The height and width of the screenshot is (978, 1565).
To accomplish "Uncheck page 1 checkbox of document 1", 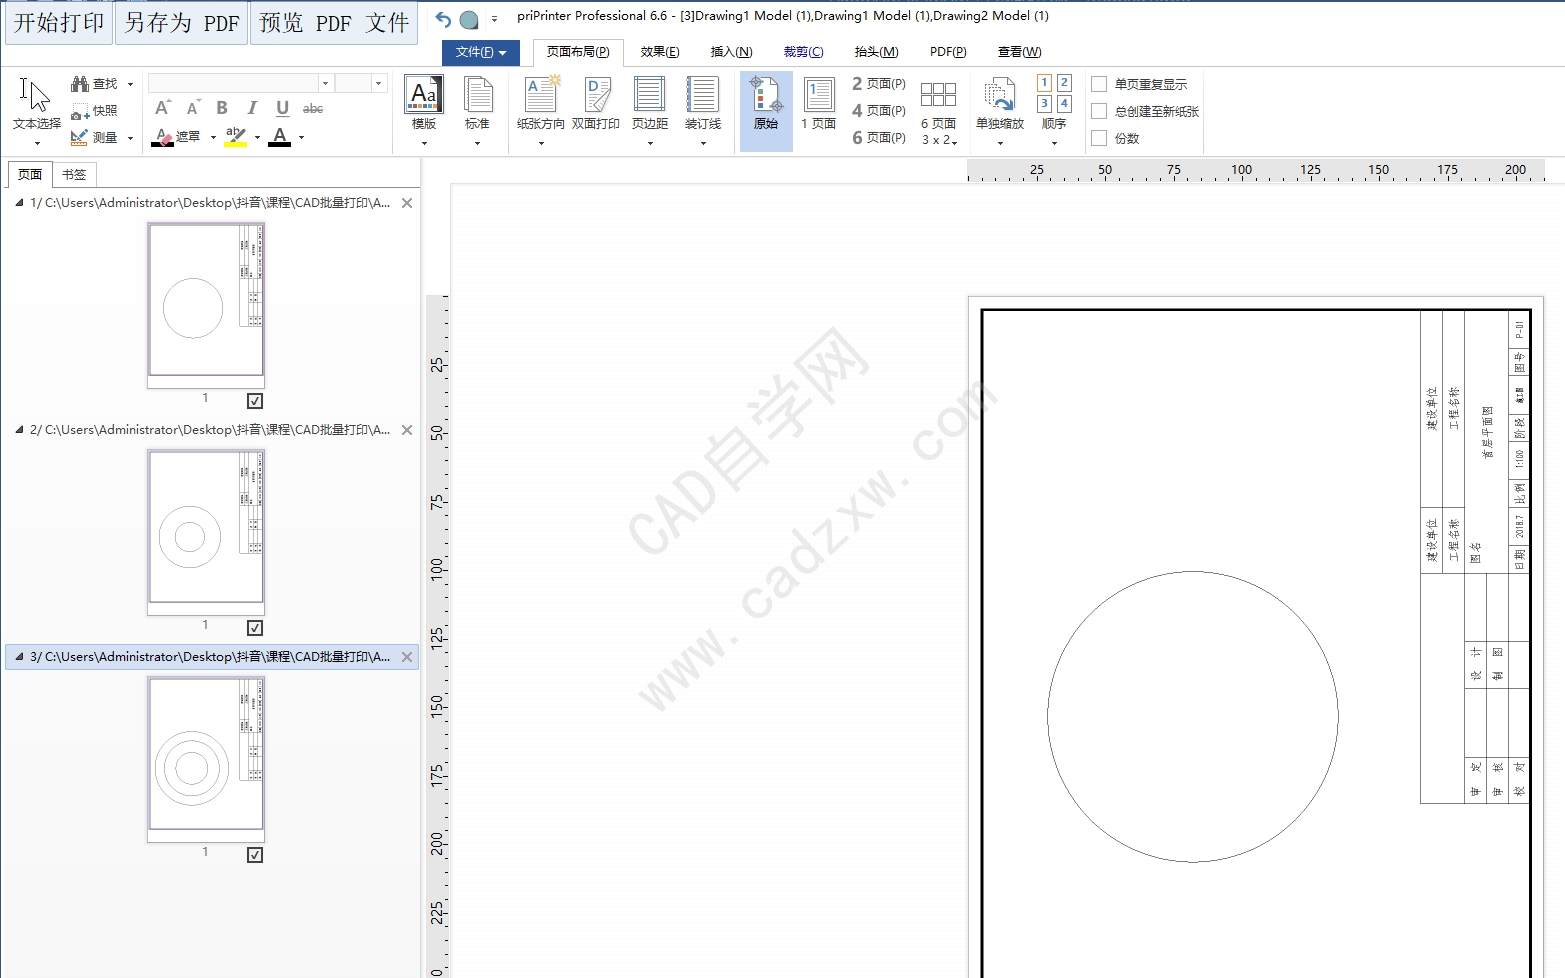I will [x=255, y=401].
